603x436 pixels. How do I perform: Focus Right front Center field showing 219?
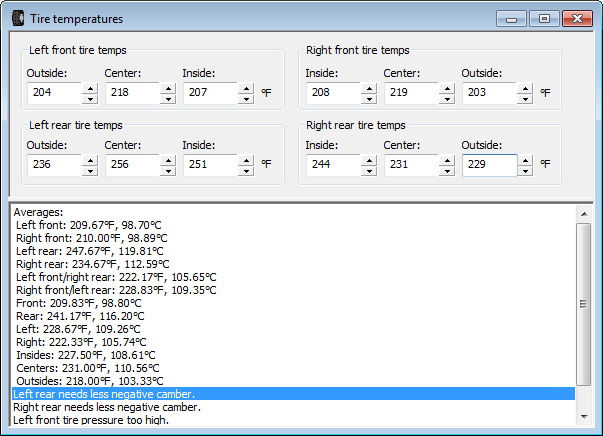(x=412, y=93)
